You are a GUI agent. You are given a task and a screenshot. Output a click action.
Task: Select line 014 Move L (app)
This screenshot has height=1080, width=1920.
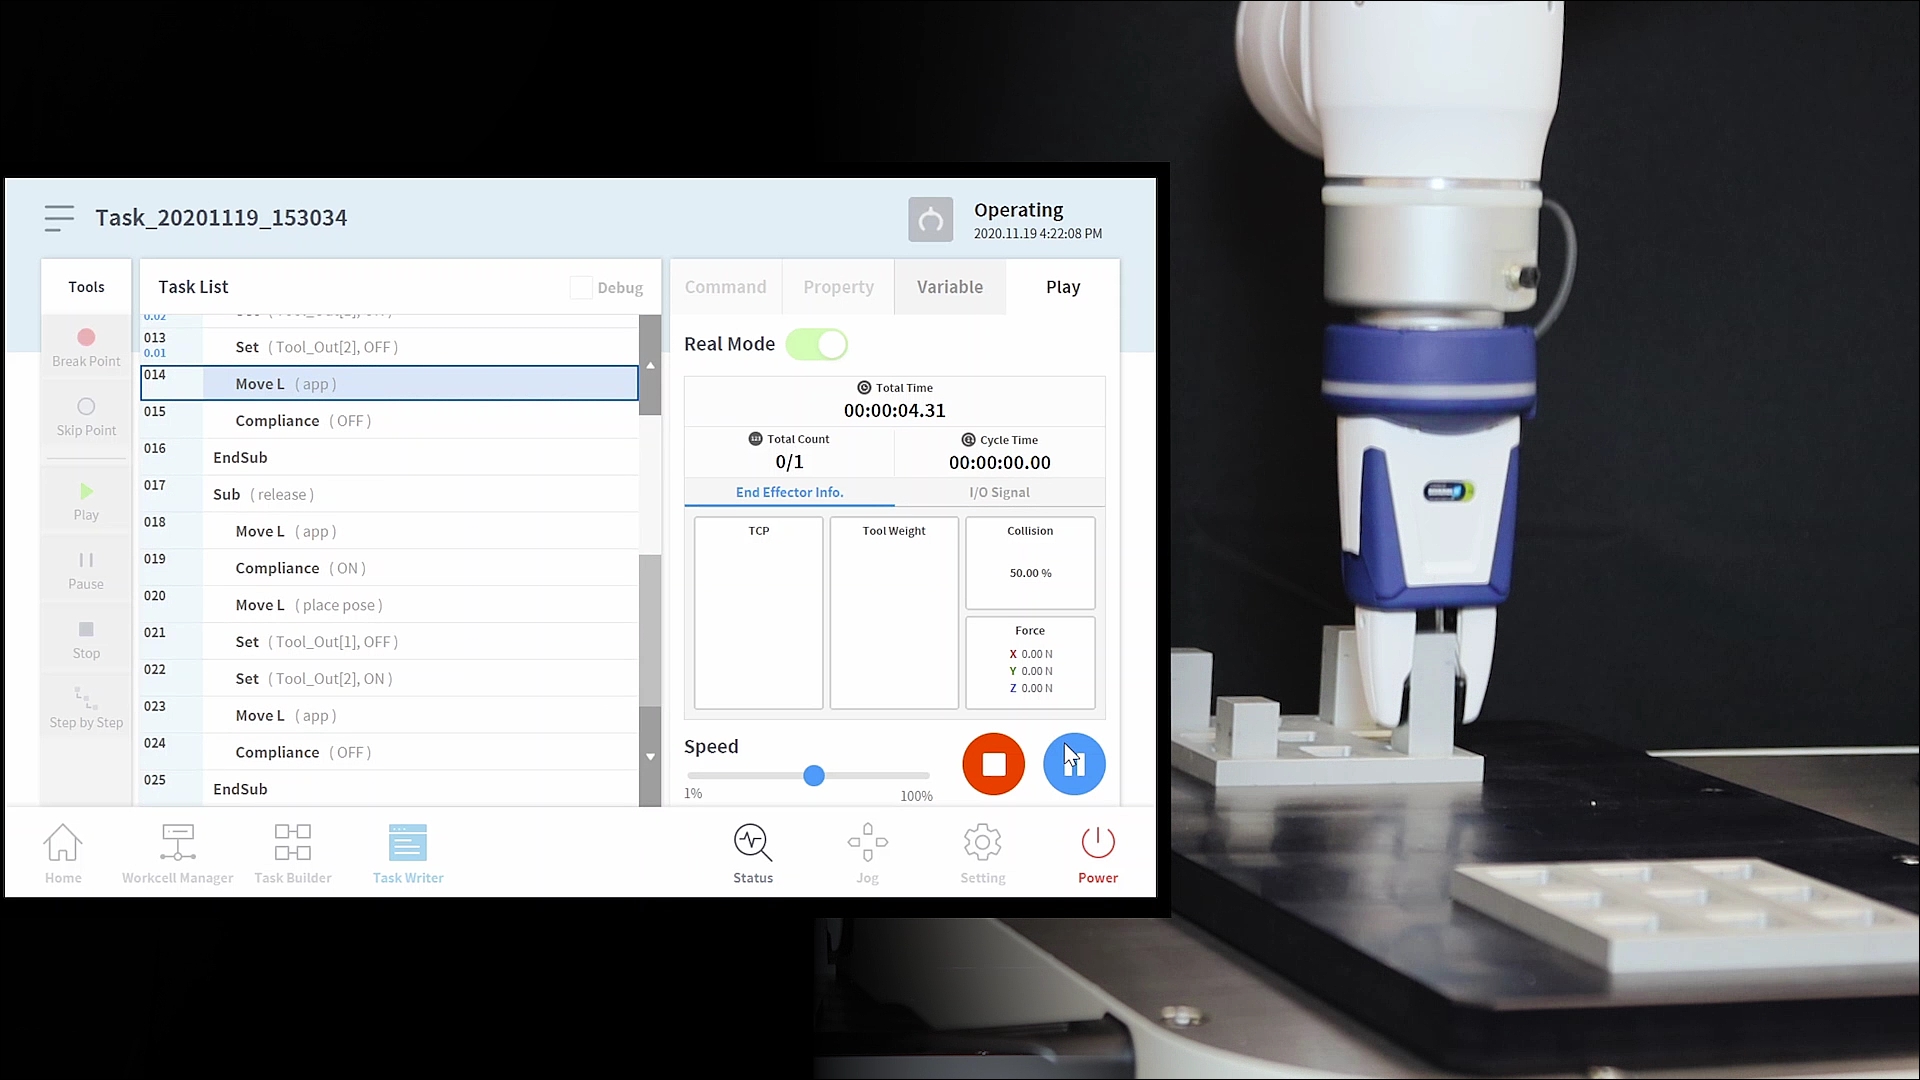click(390, 384)
